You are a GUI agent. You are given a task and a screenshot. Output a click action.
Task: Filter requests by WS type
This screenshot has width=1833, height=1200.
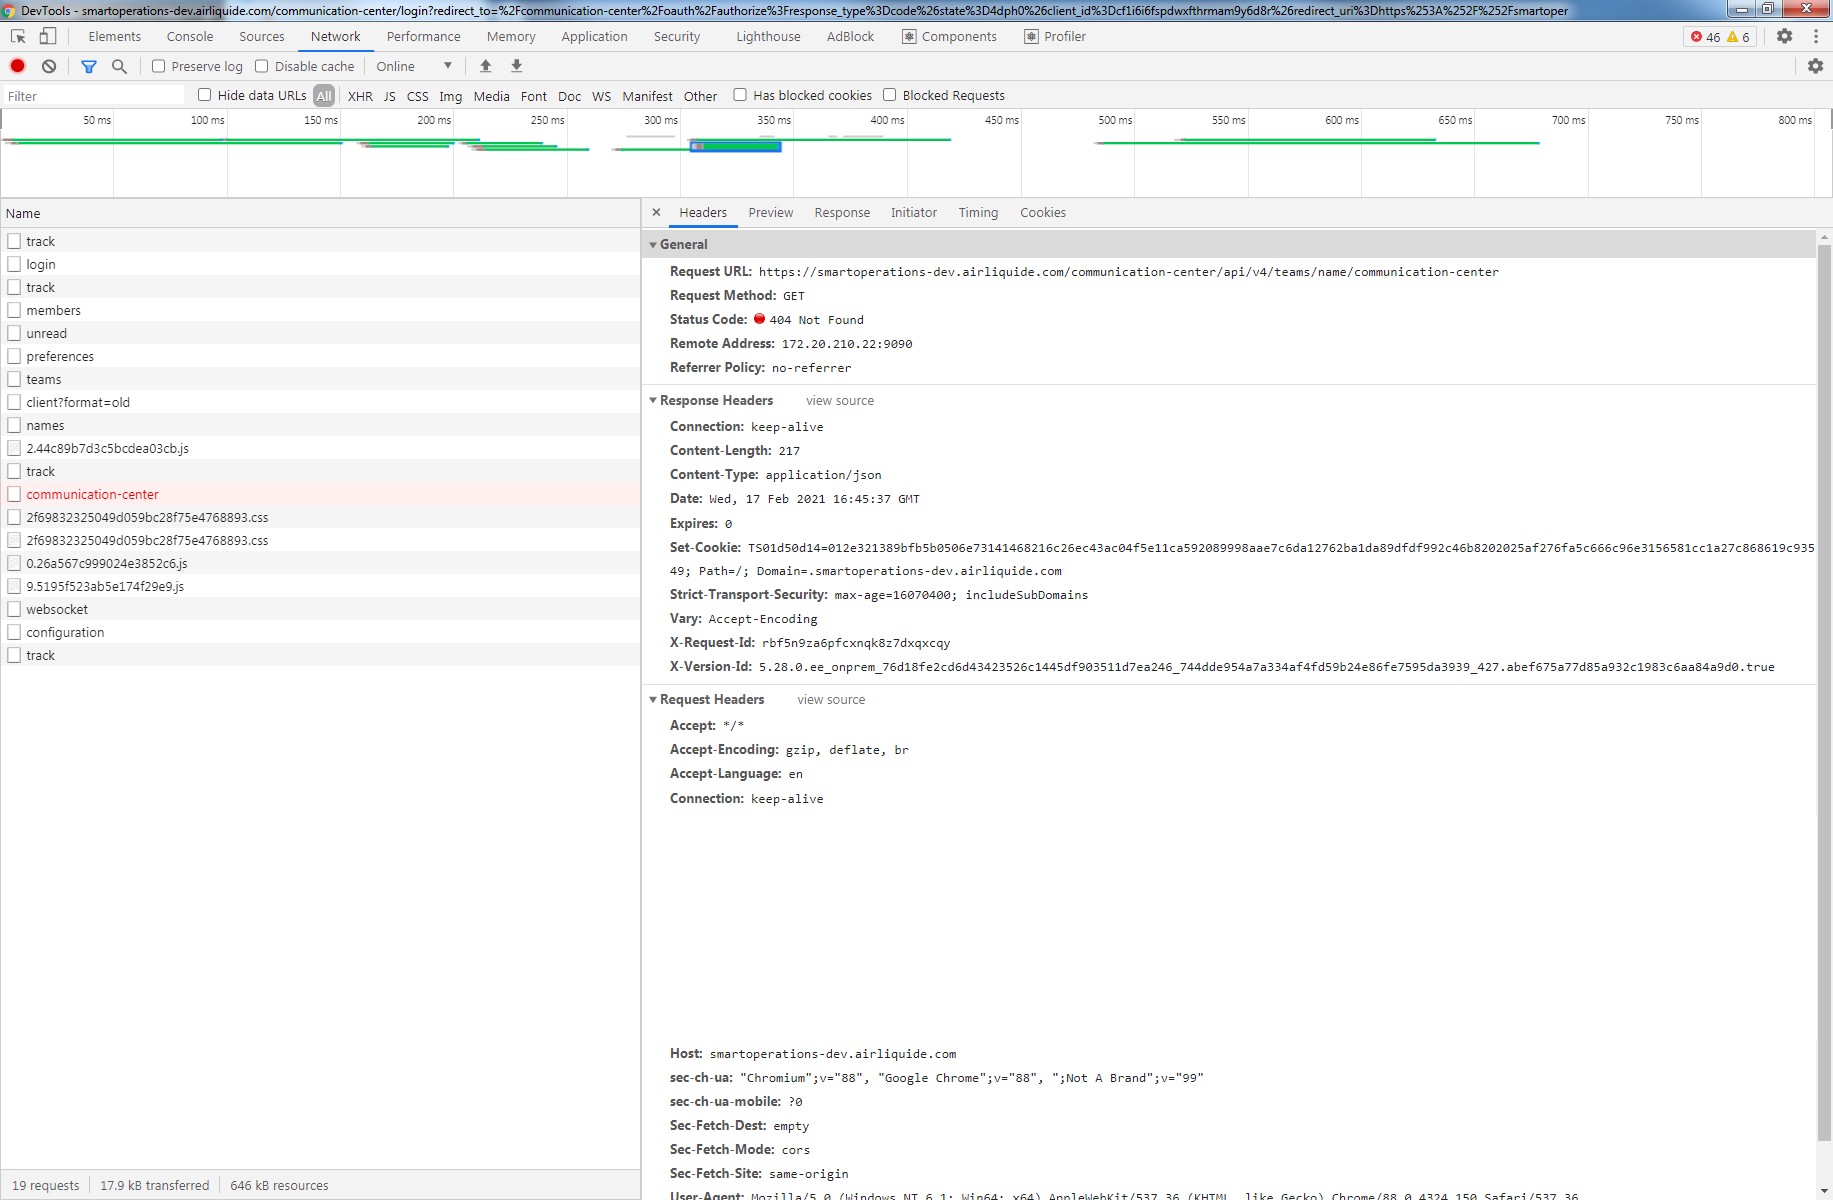pos(601,96)
